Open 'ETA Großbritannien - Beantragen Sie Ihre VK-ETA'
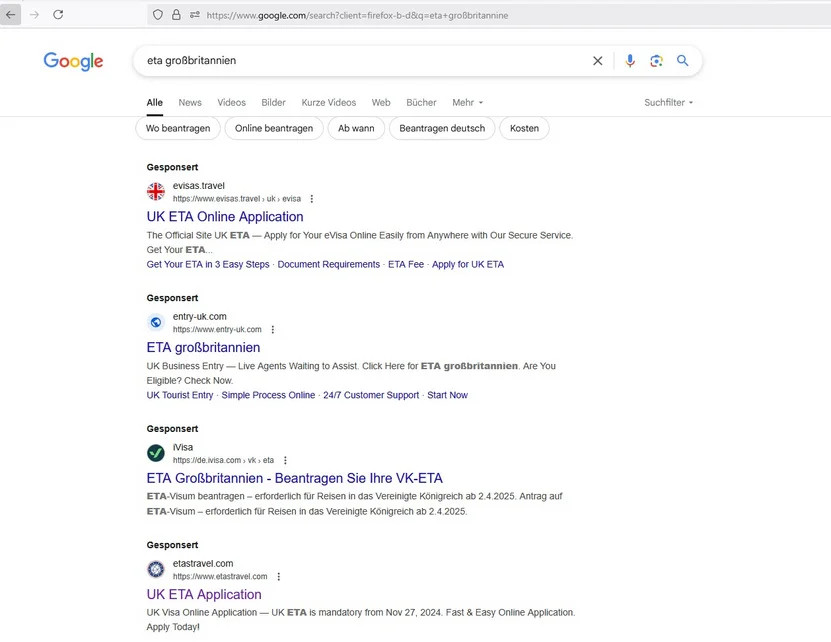This screenshot has height=642, width=831. coord(295,478)
